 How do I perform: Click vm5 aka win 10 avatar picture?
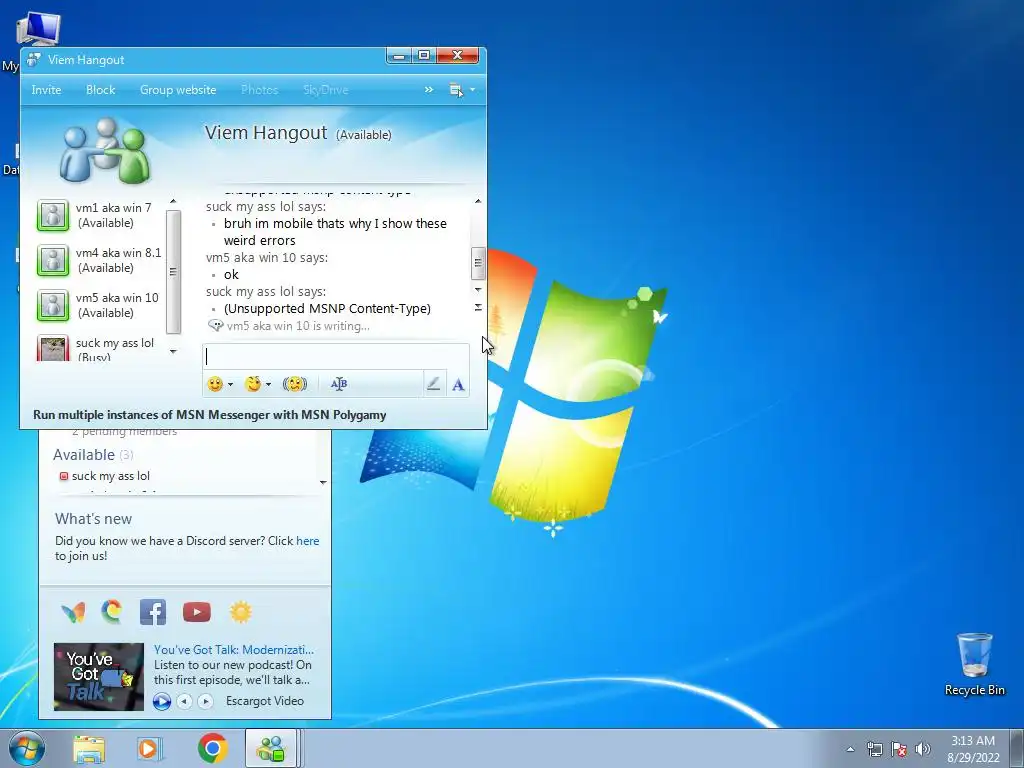[53, 306]
